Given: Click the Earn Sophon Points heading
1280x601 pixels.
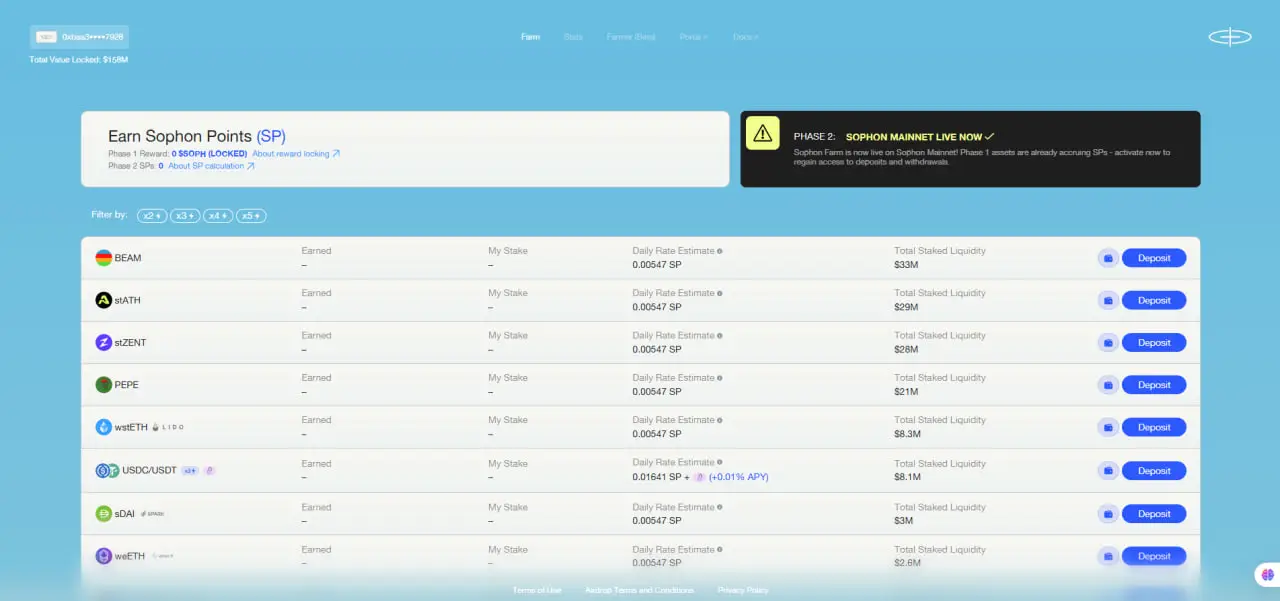Looking at the screenshot, I should 197,136.
